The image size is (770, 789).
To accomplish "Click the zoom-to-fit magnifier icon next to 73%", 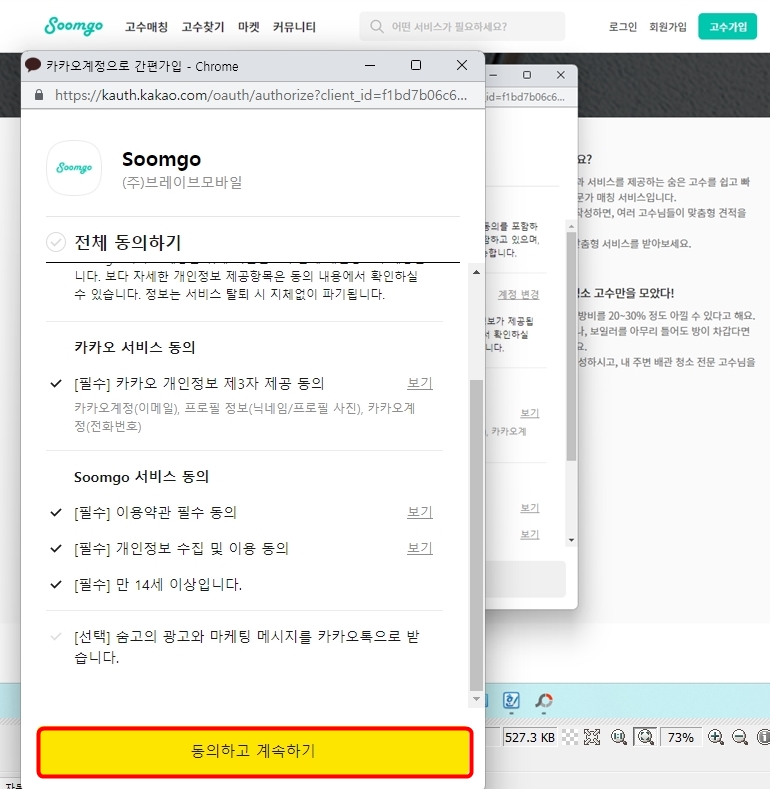I will point(645,737).
